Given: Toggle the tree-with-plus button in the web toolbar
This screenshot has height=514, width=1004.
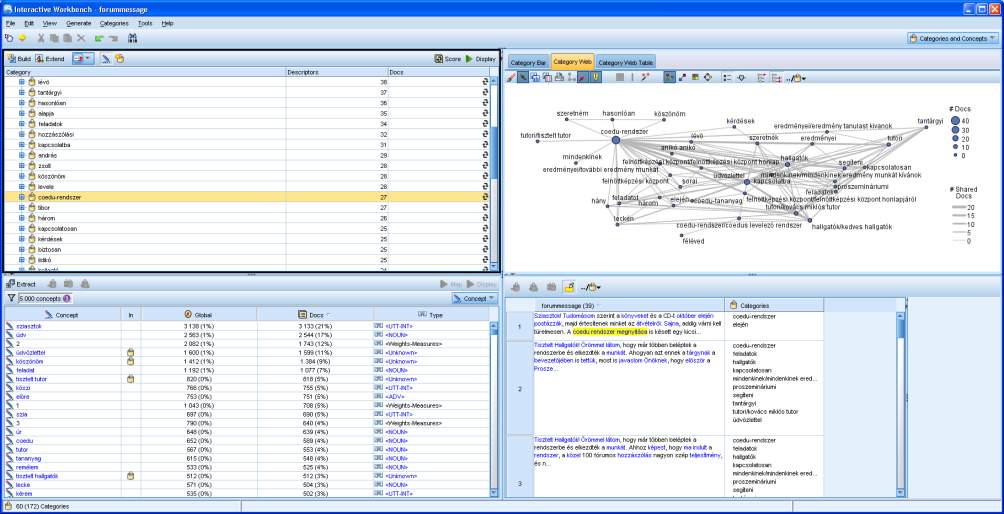Looking at the screenshot, I should pos(761,77).
